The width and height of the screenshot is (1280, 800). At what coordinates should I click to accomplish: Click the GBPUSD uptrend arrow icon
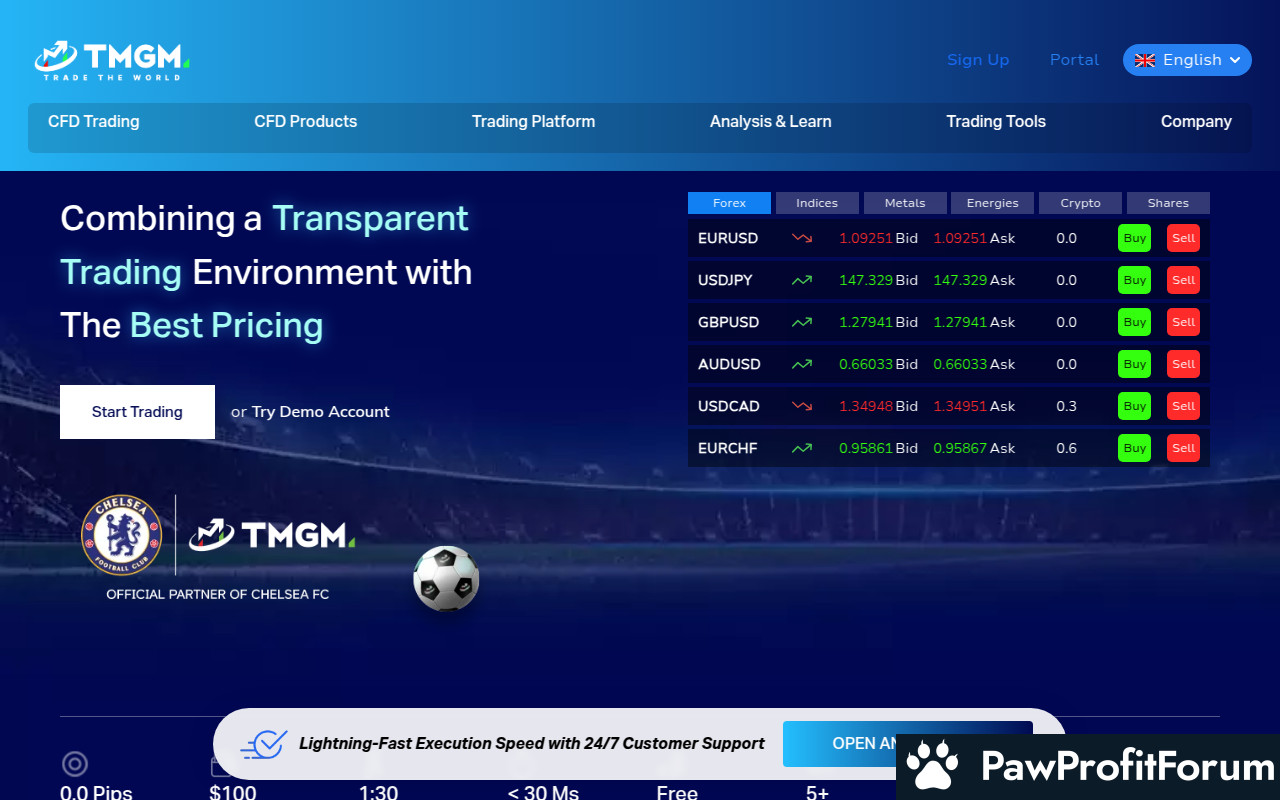tap(802, 322)
